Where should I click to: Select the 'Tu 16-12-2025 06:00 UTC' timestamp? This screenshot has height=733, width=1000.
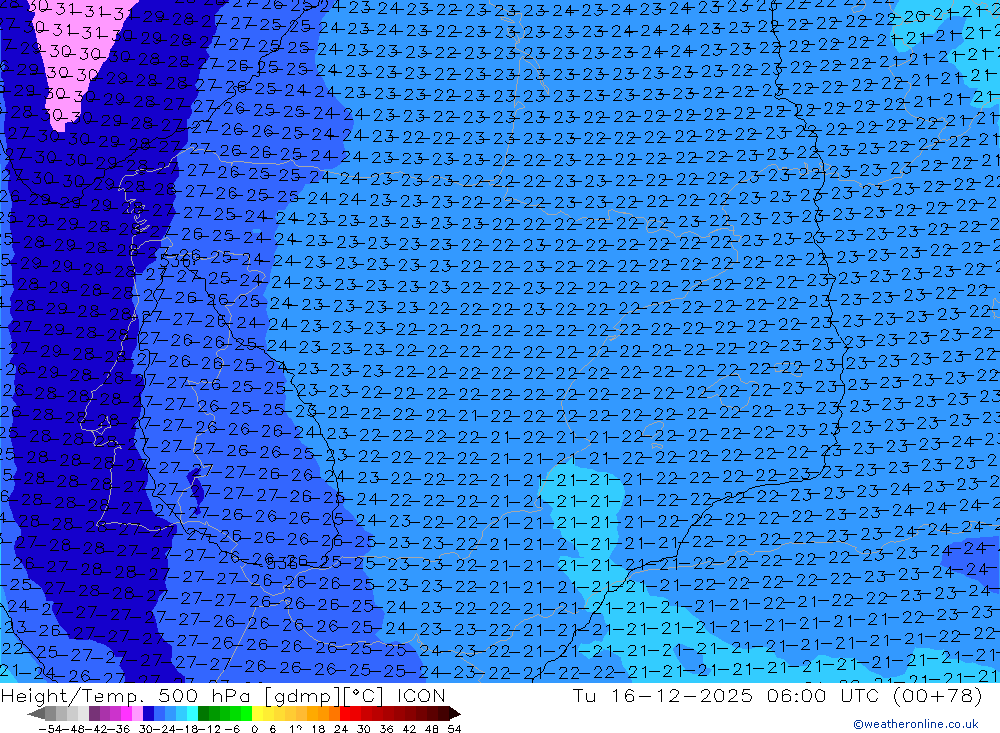click(724, 695)
